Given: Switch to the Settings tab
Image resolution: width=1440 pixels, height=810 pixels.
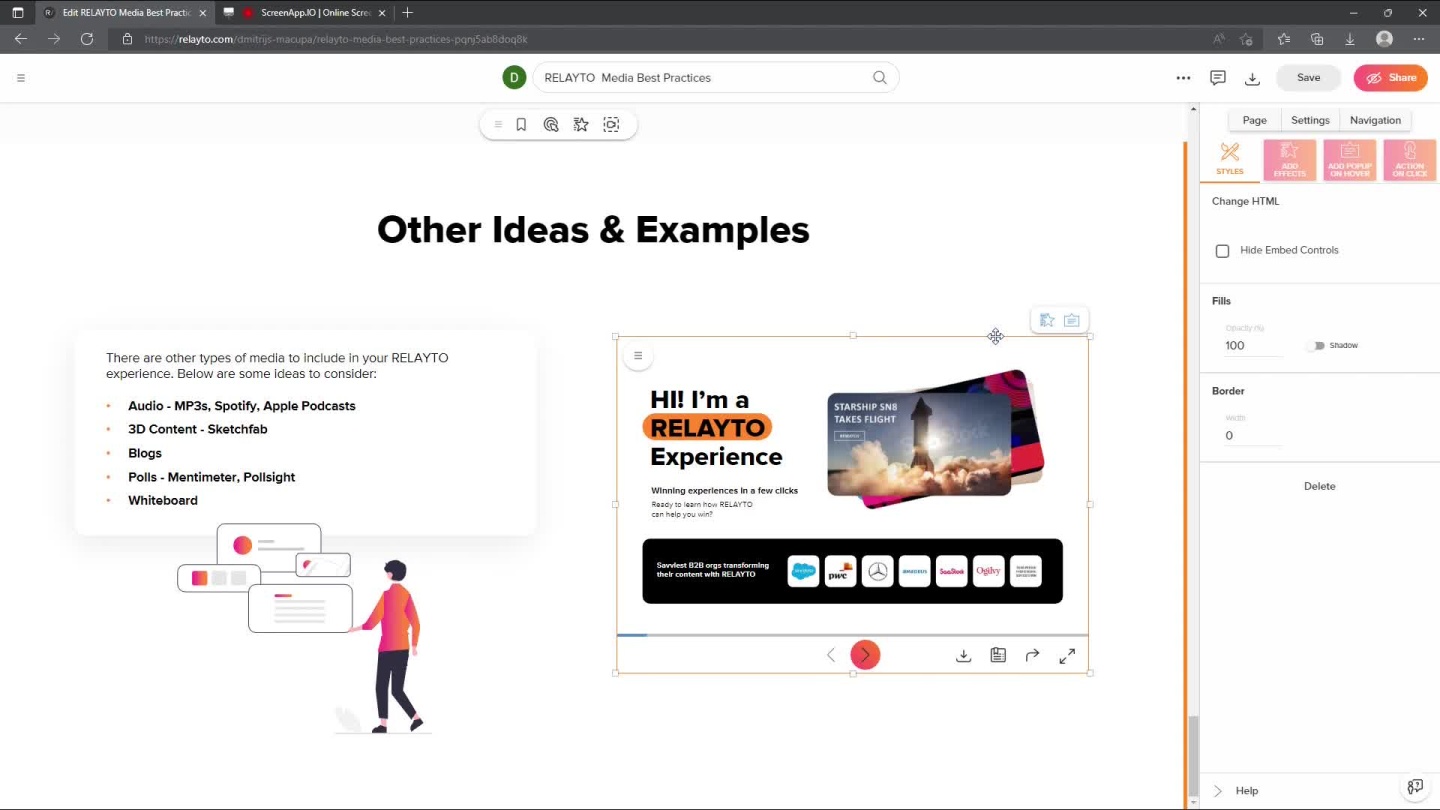Looking at the screenshot, I should (1310, 120).
